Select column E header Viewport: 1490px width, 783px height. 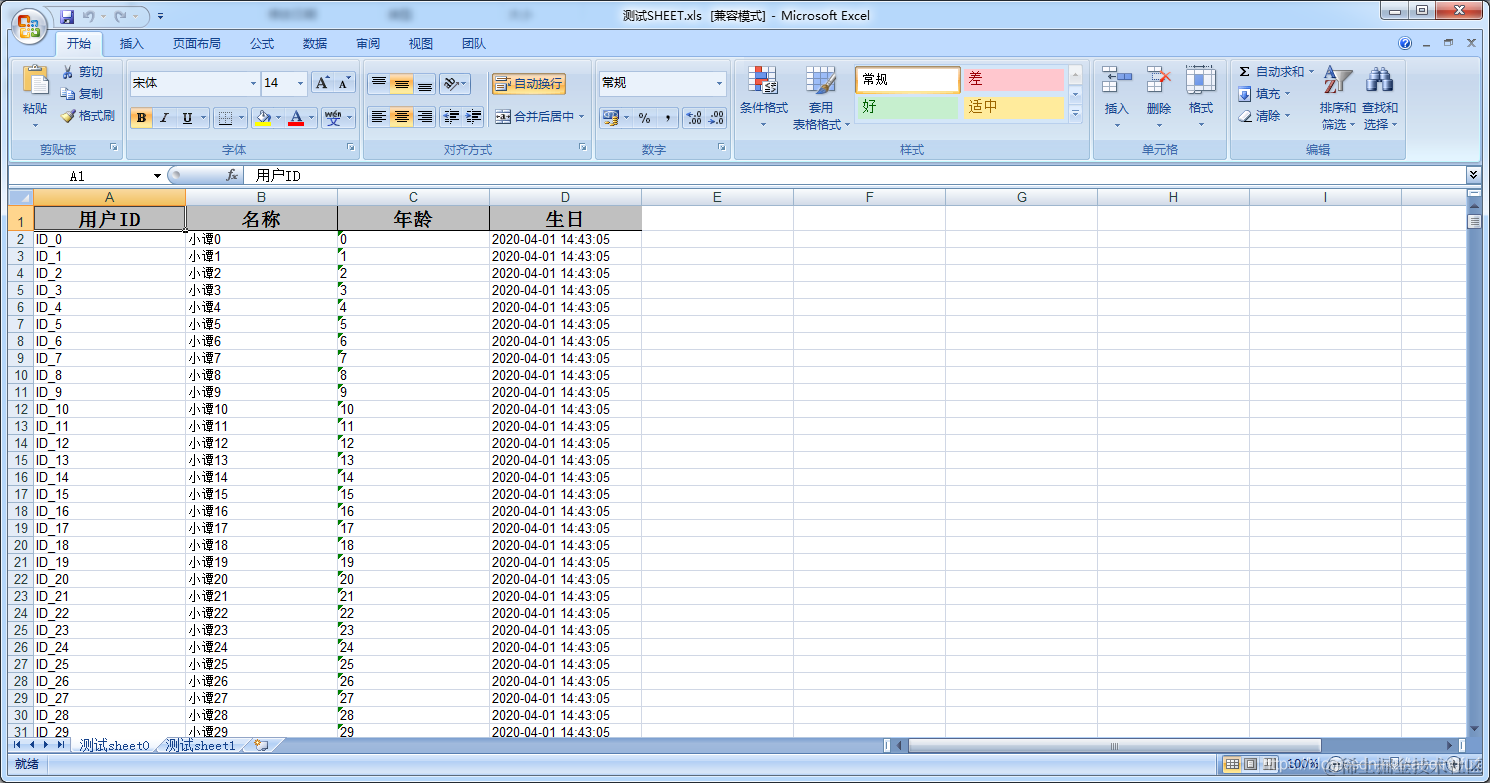[717, 197]
